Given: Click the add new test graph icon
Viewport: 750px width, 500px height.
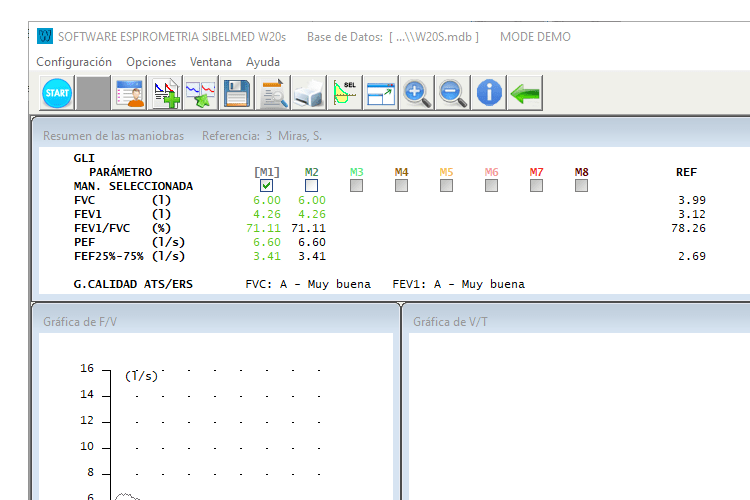Looking at the screenshot, I should [x=164, y=94].
